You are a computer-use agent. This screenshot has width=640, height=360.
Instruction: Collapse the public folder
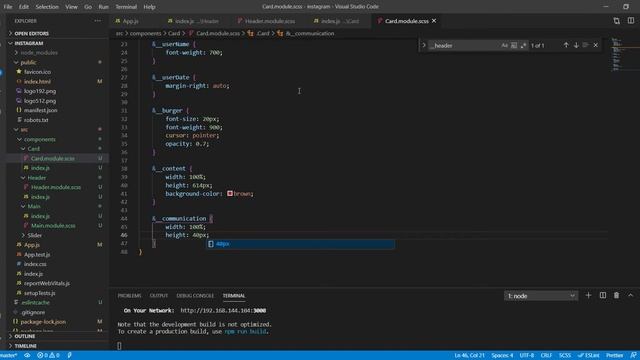28,62
